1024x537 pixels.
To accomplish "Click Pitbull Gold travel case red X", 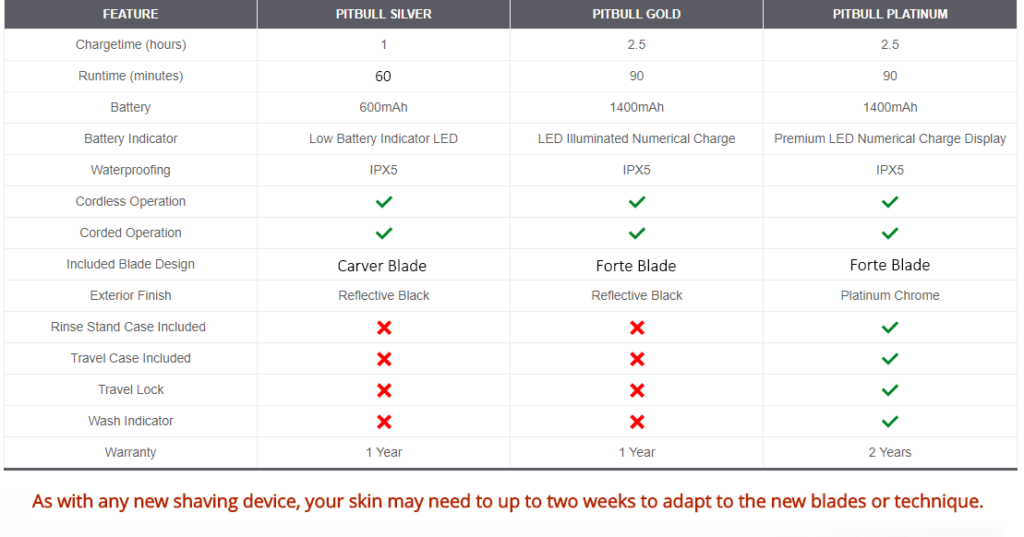I will (x=637, y=359).
